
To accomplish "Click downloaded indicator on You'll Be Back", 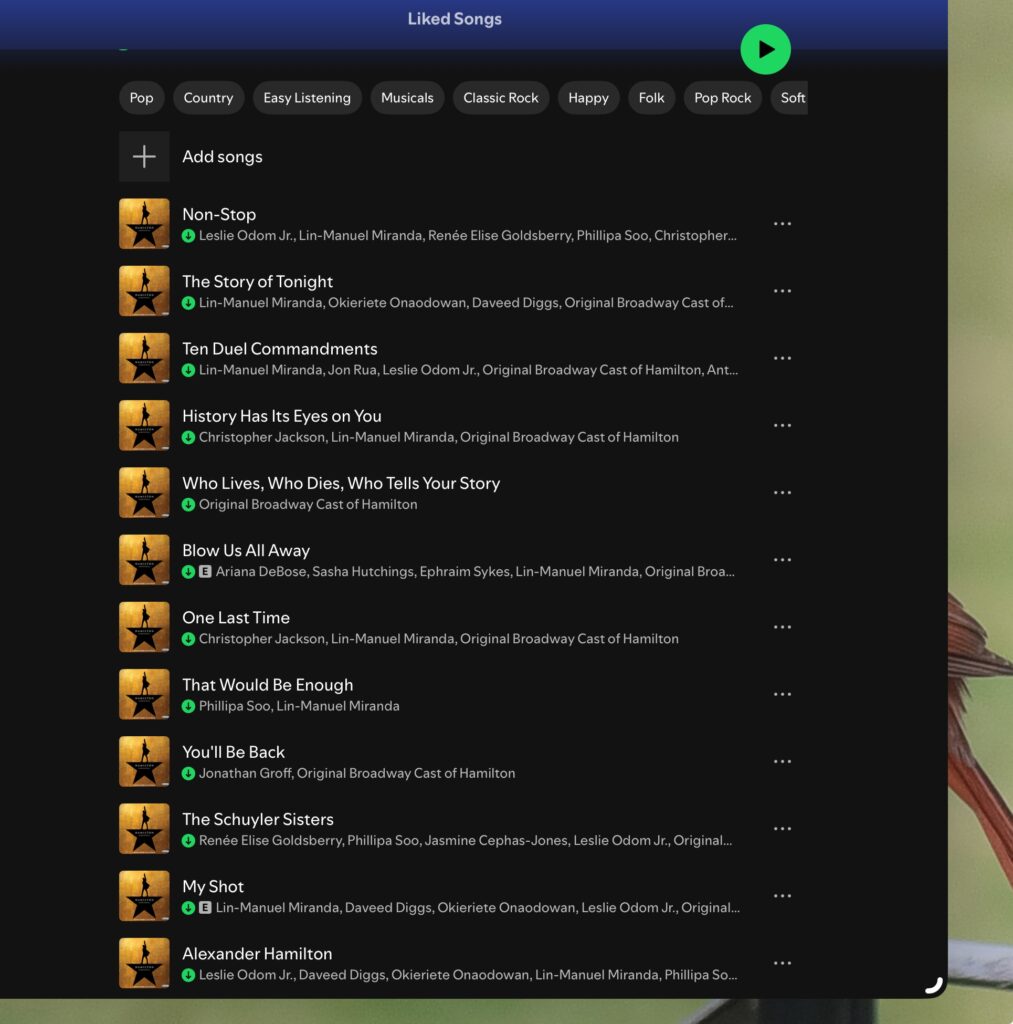I will point(188,774).
